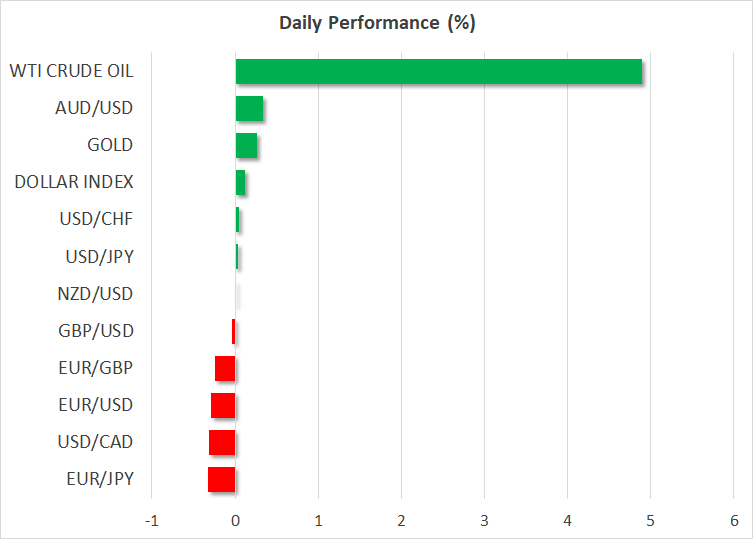Image resolution: width=753 pixels, height=539 pixels.
Task: Select the -1 x-axis tick label
Action: pos(151,521)
